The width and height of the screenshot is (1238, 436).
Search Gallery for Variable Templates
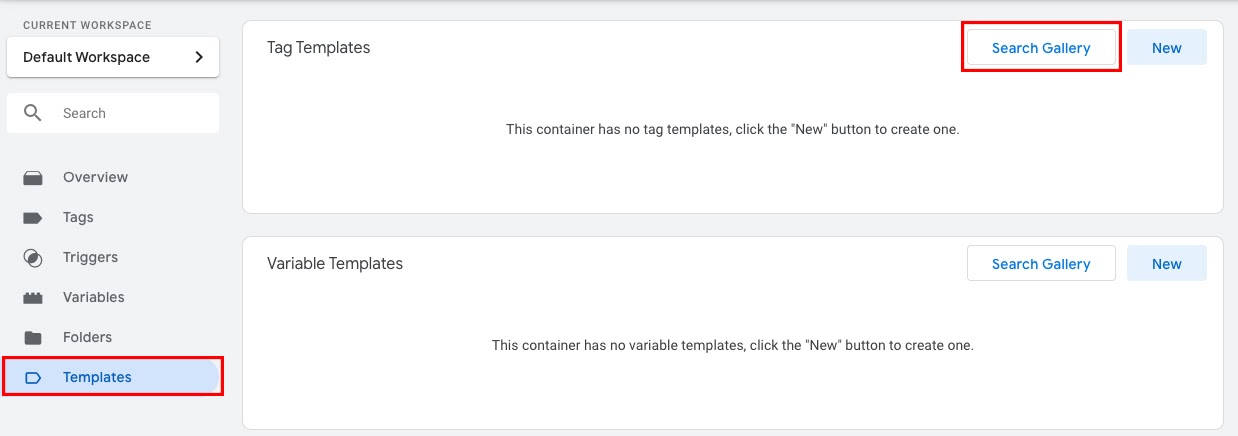[x=1041, y=264]
